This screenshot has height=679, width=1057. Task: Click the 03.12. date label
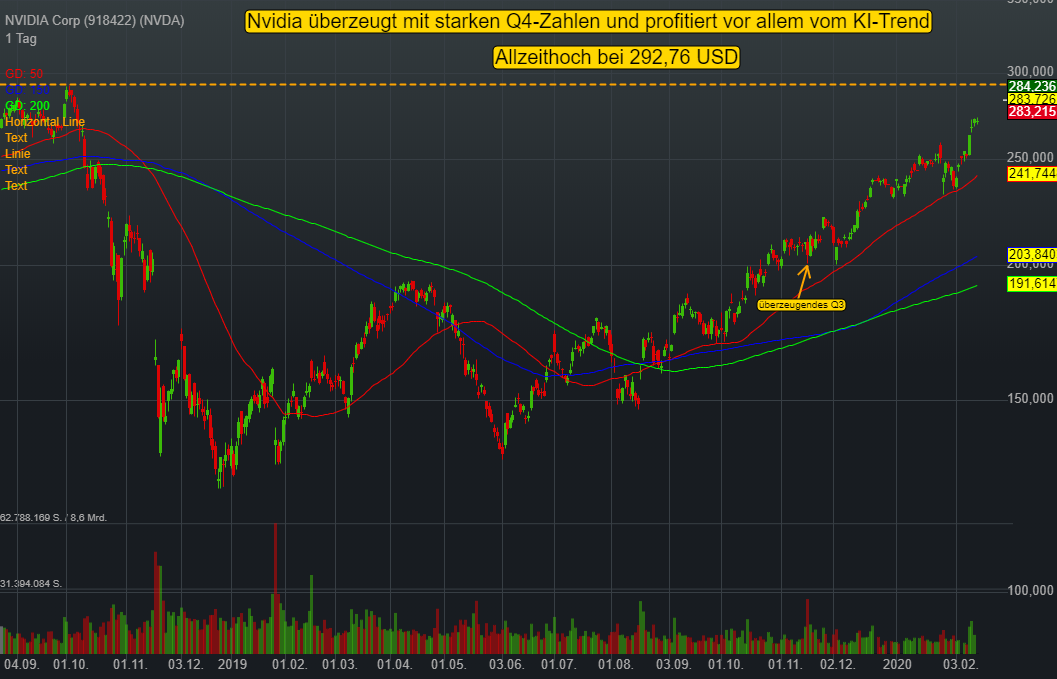[x=185, y=664]
